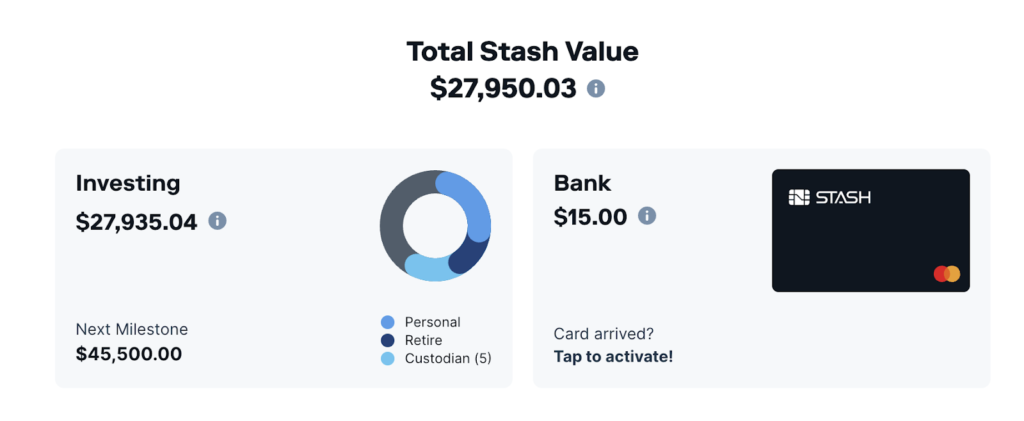Click the $15.00 bank balance
1024x421 pixels.
click(x=590, y=216)
